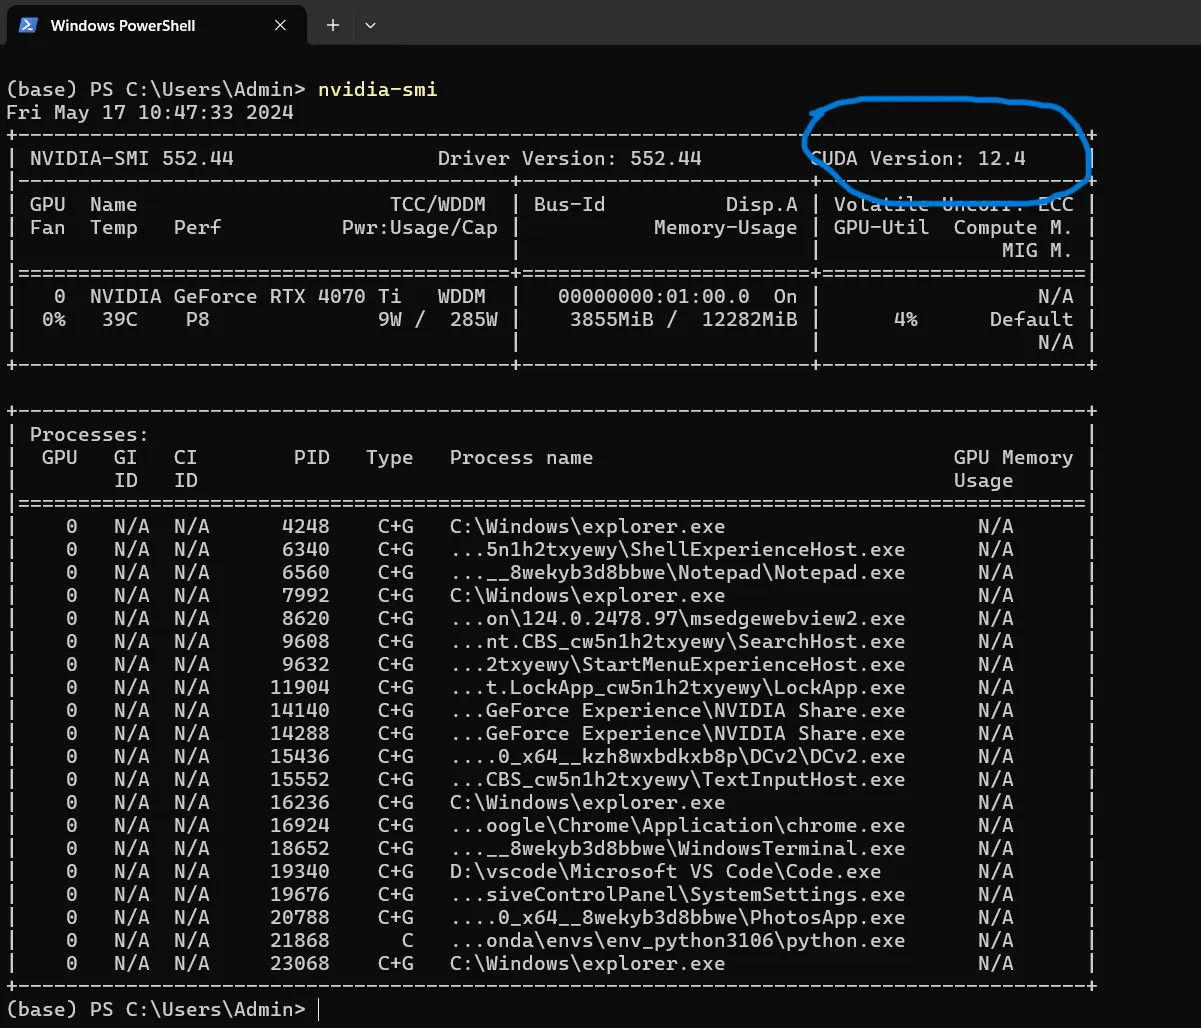The height and width of the screenshot is (1028, 1201).
Task: Click the TextInputHost.exe process name
Action: click(x=678, y=779)
